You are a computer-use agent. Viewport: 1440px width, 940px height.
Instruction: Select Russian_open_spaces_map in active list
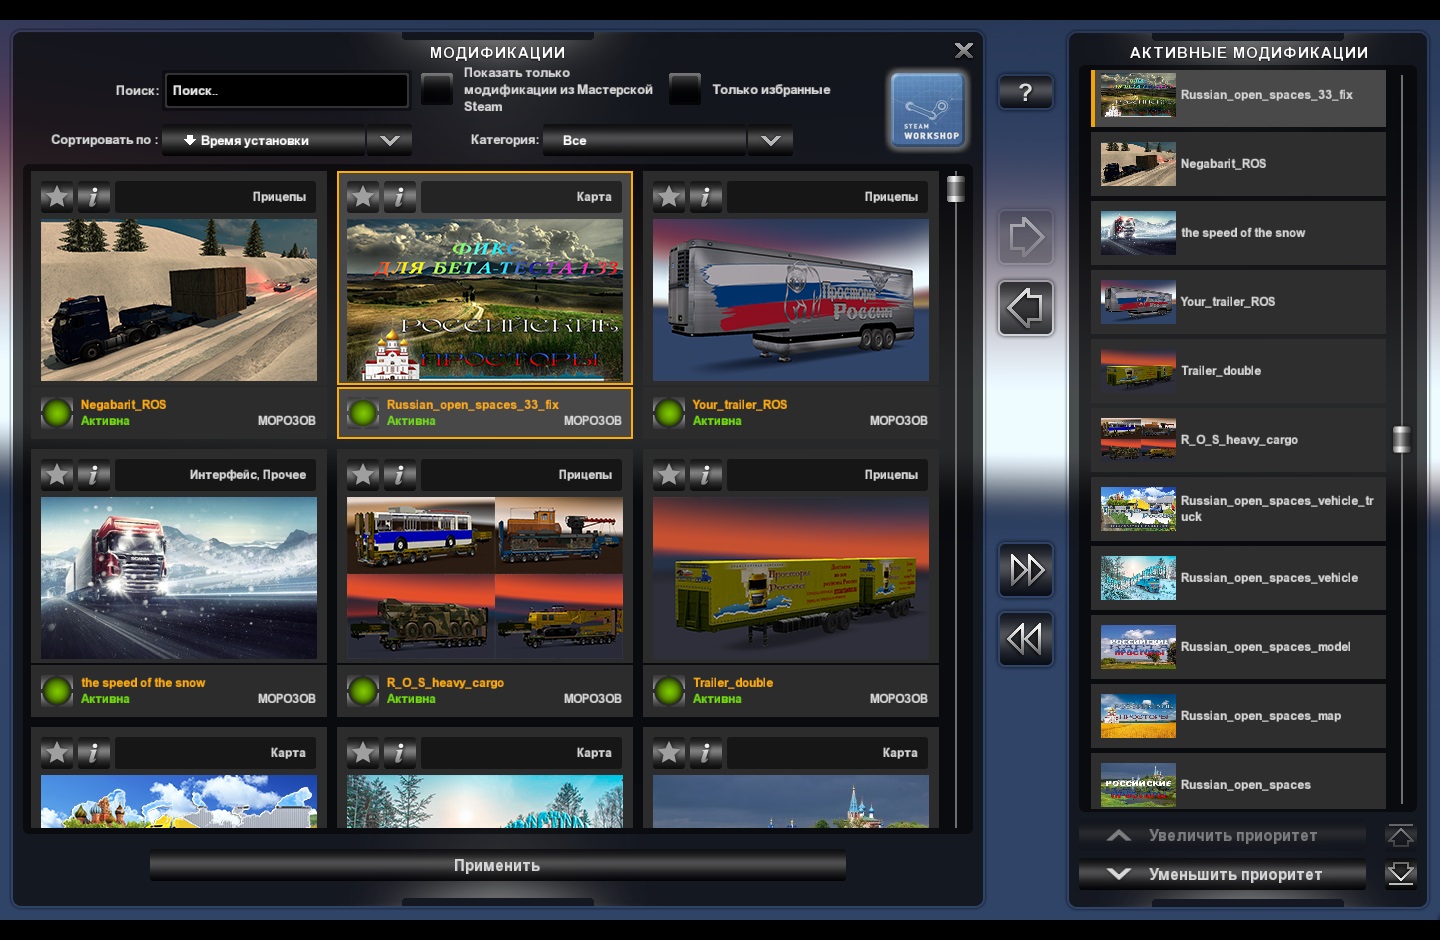(x=1238, y=716)
